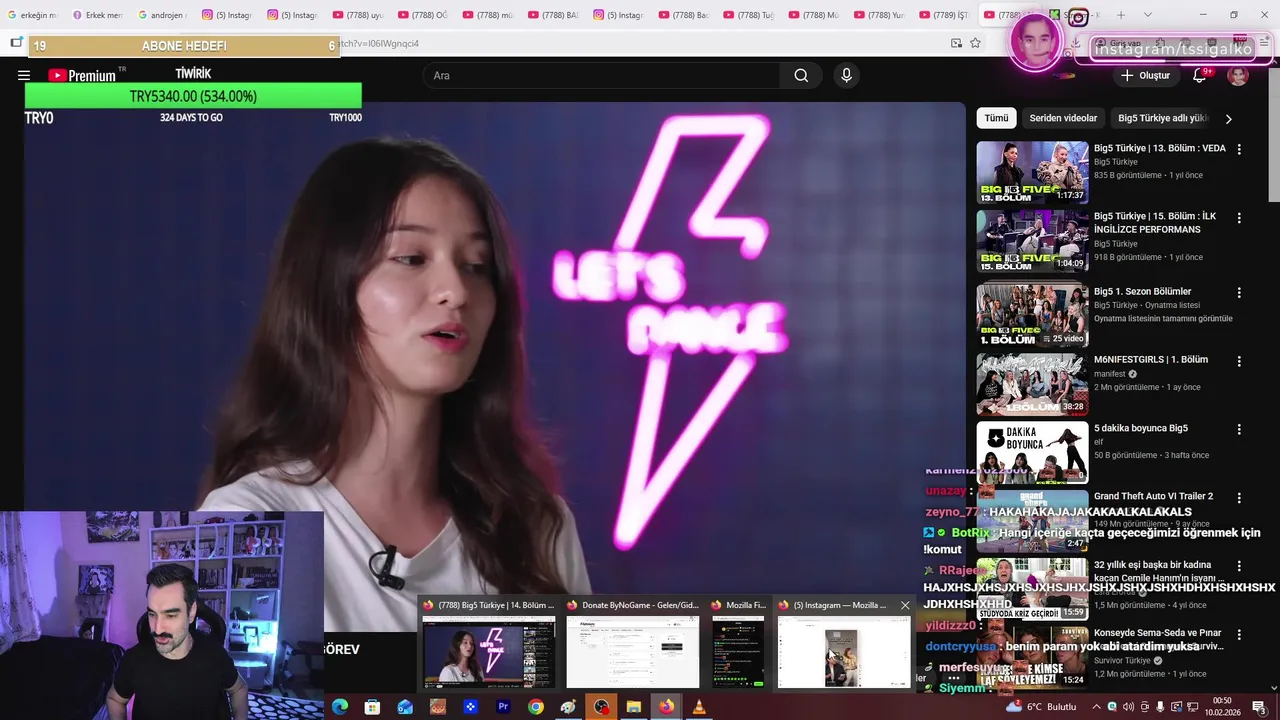Open Grand Theft Auto VI Trailer 2
1280x720 pixels.
click(x=1153, y=496)
